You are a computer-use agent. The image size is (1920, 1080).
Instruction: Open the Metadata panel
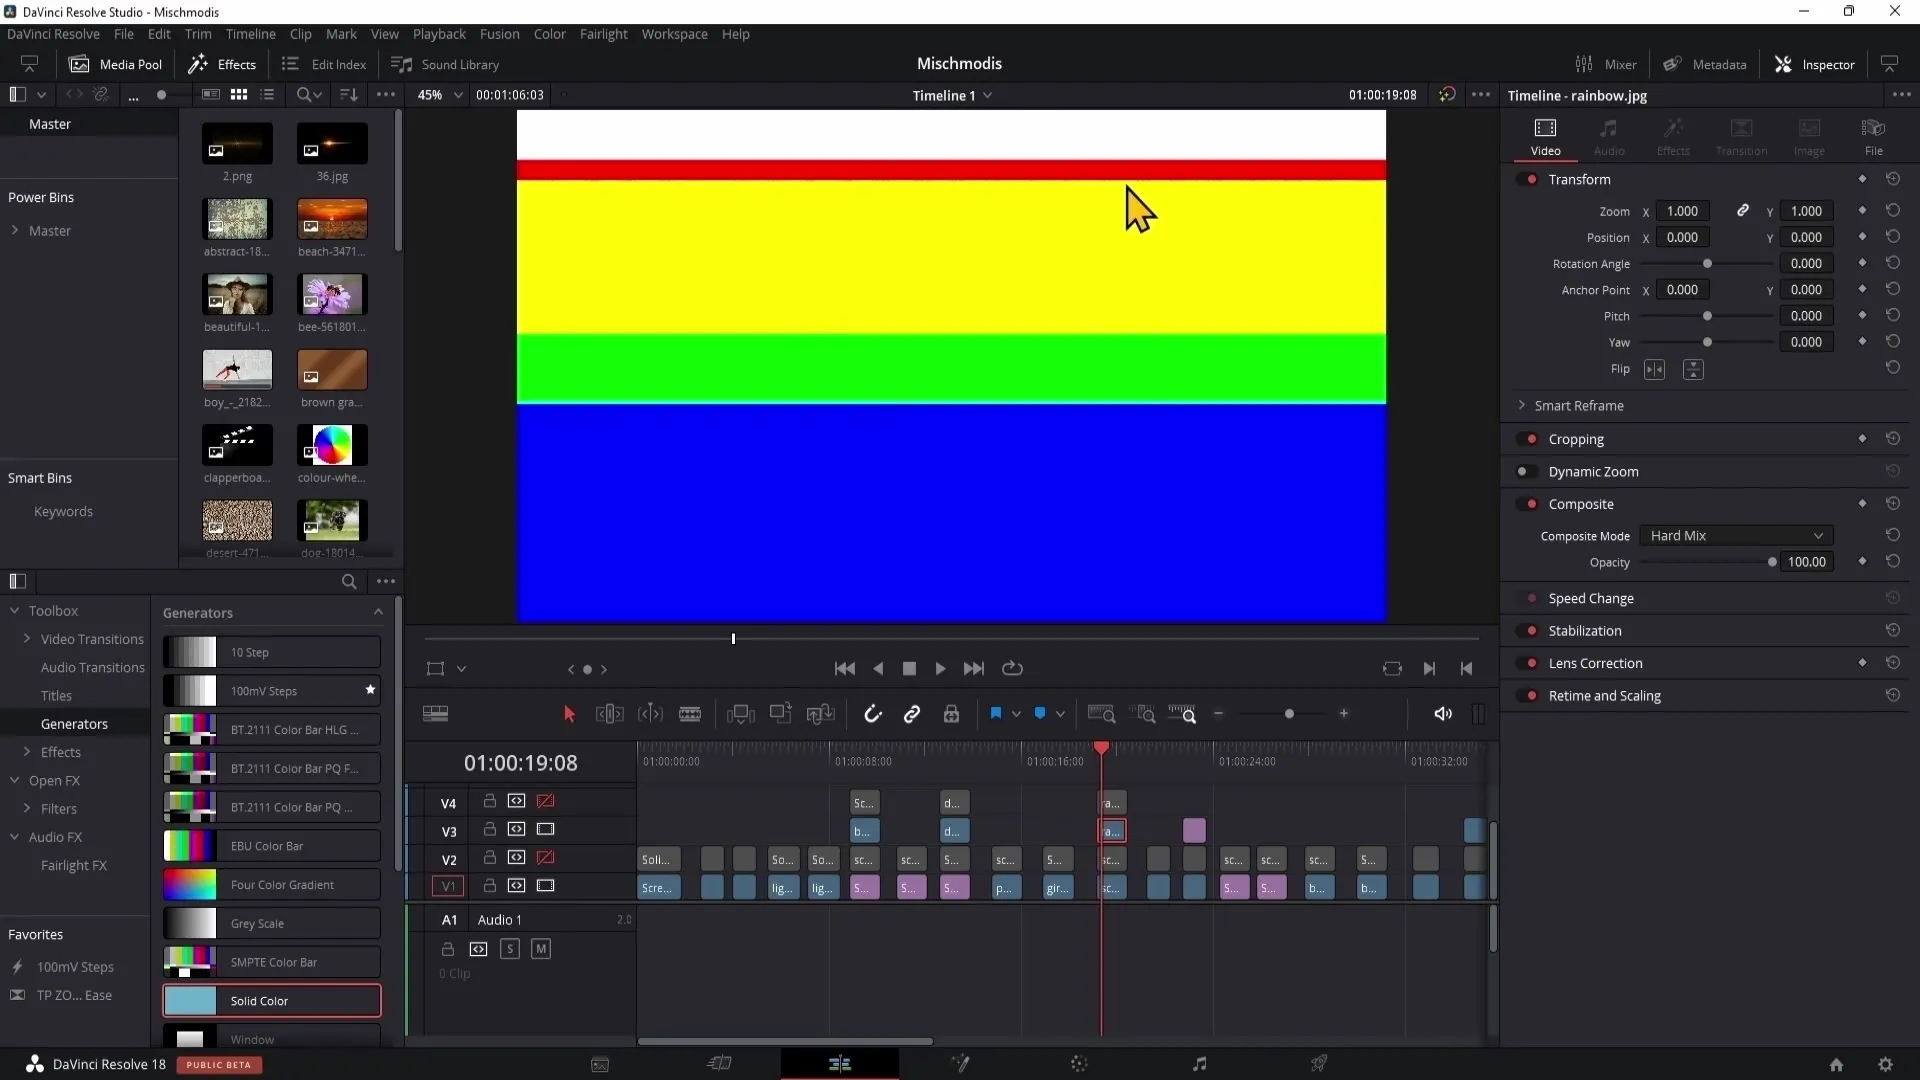(1705, 64)
